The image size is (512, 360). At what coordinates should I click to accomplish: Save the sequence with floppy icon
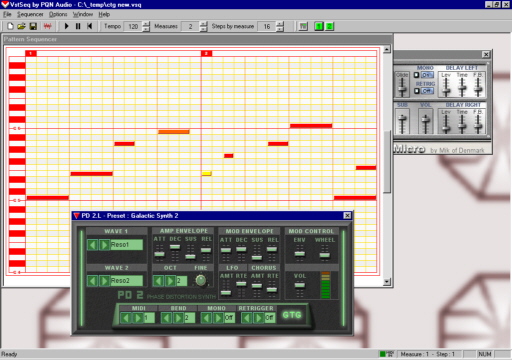[x=33, y=26]
